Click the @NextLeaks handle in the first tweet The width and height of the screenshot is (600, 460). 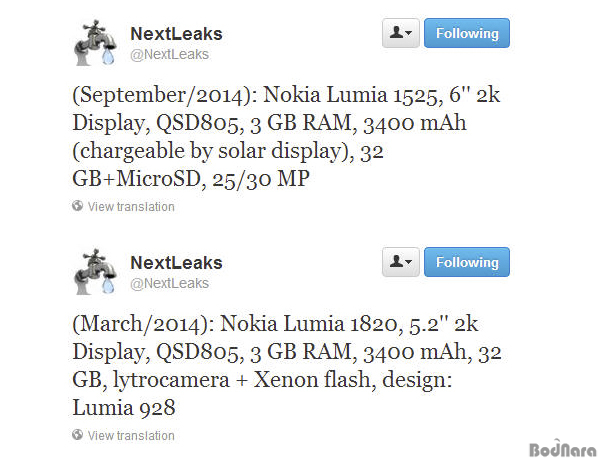[x=170, y=54]
